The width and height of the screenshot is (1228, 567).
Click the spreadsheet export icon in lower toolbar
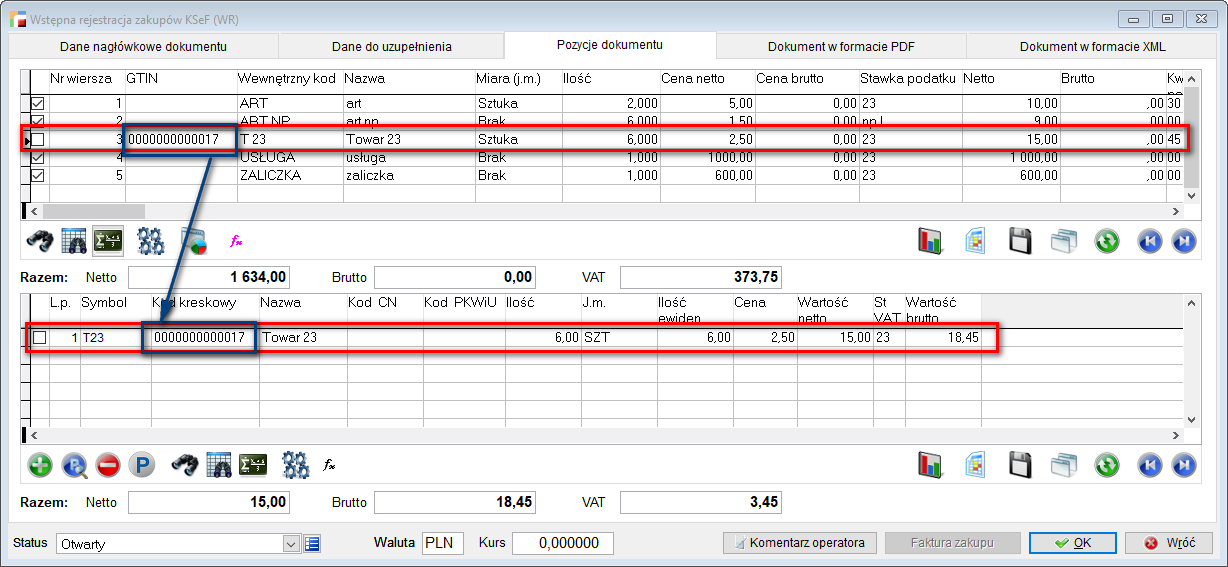point(976,465)
